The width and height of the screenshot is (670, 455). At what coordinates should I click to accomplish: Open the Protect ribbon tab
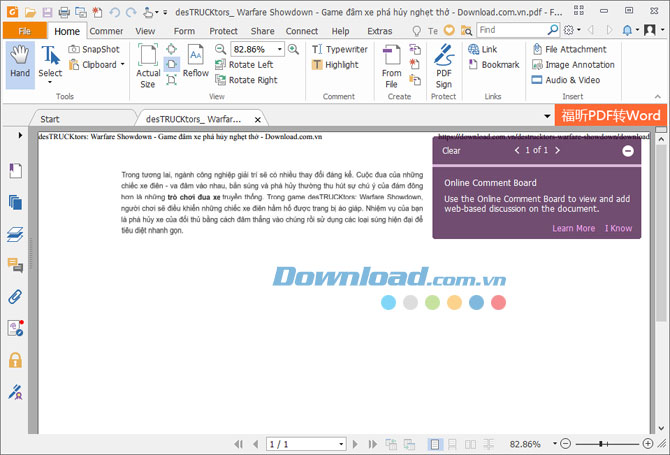click(x=223, y=31)
